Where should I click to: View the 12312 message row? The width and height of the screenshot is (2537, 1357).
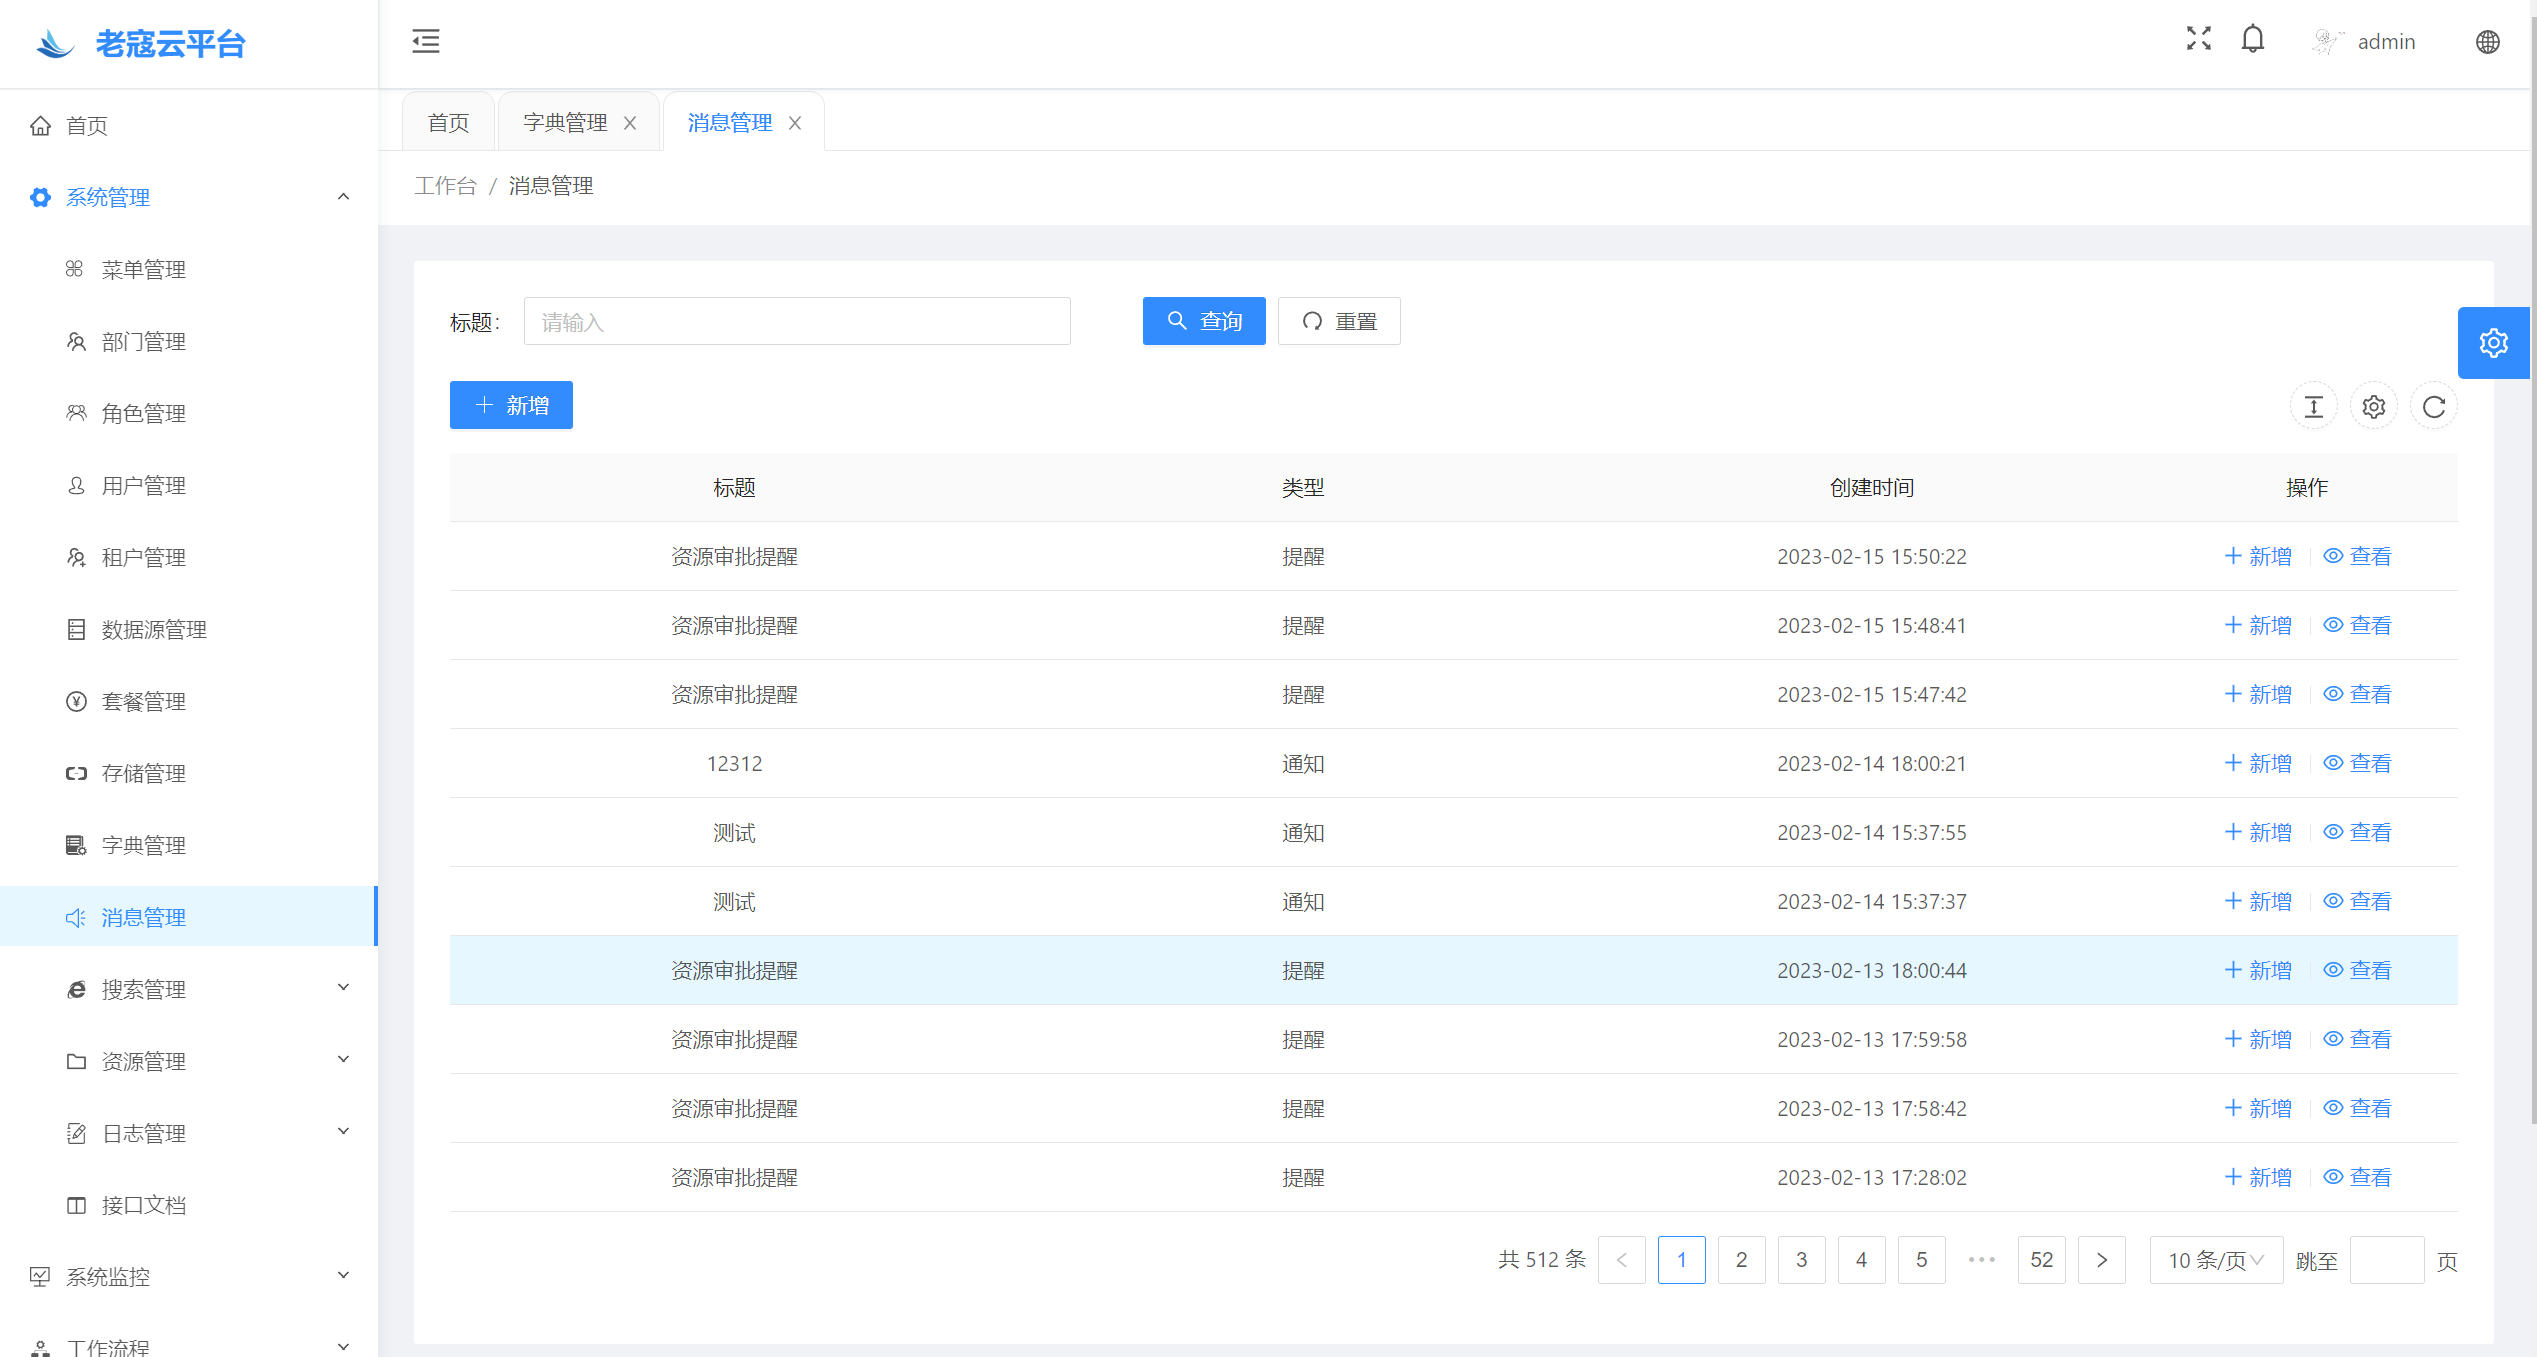pyautogui.click(x=2357, y=763)
